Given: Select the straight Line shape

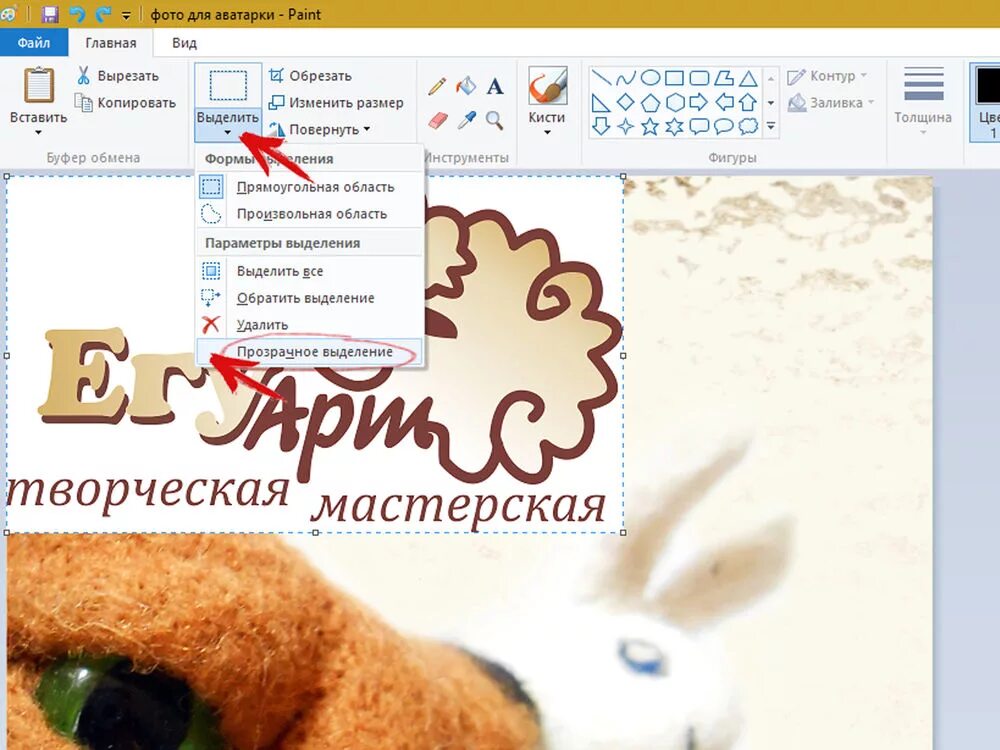Looking at the screenshot, I should click(601, 78).
